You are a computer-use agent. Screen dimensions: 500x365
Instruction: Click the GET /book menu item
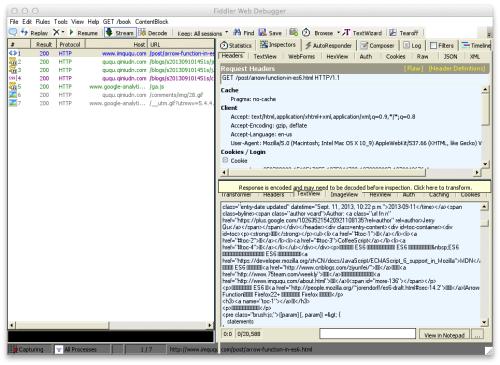click(x=117, y=22)
